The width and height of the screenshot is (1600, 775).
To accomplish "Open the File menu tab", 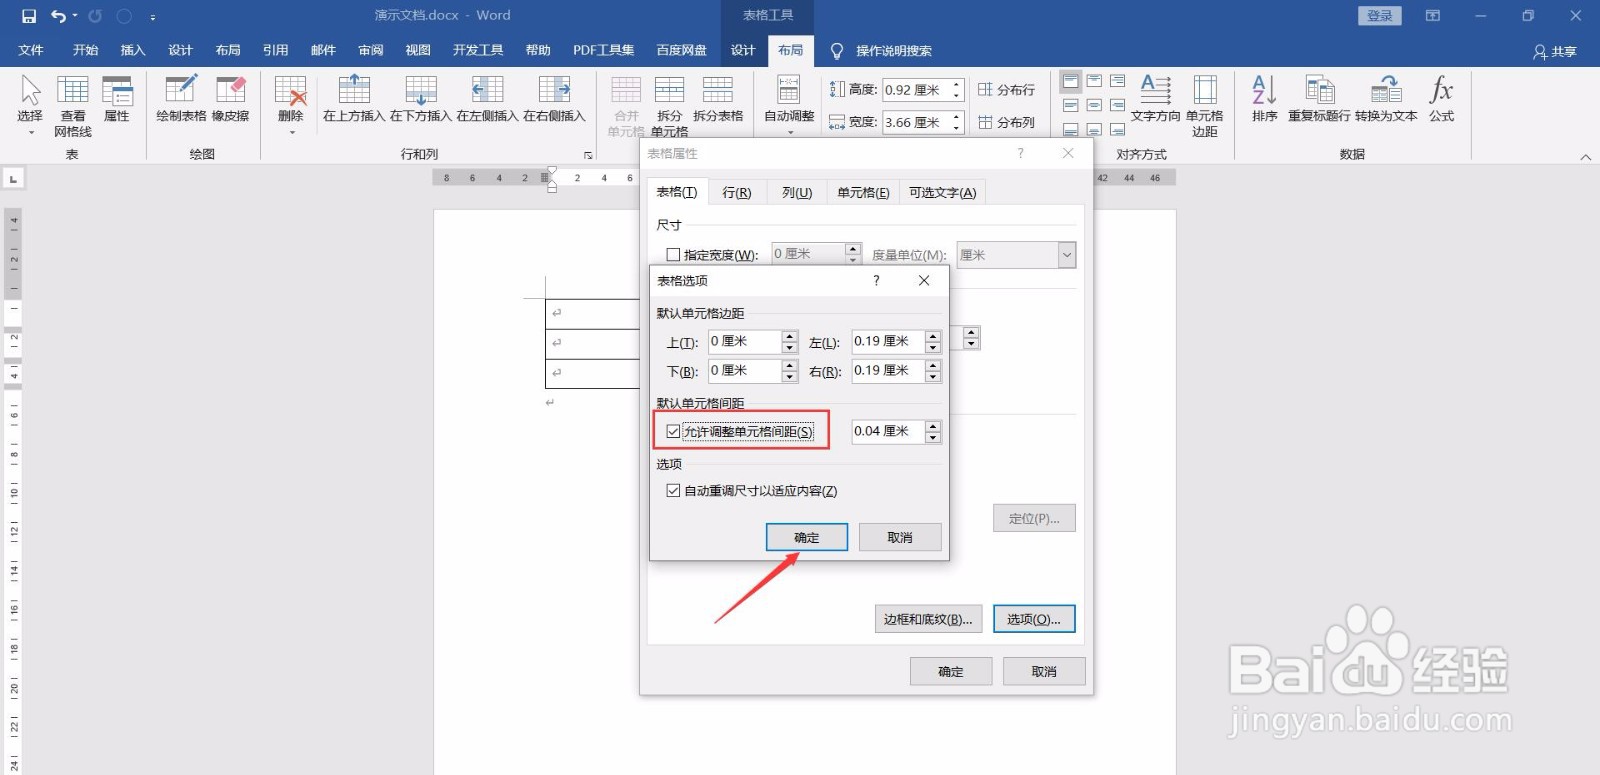I will click(x=31, y=50).
